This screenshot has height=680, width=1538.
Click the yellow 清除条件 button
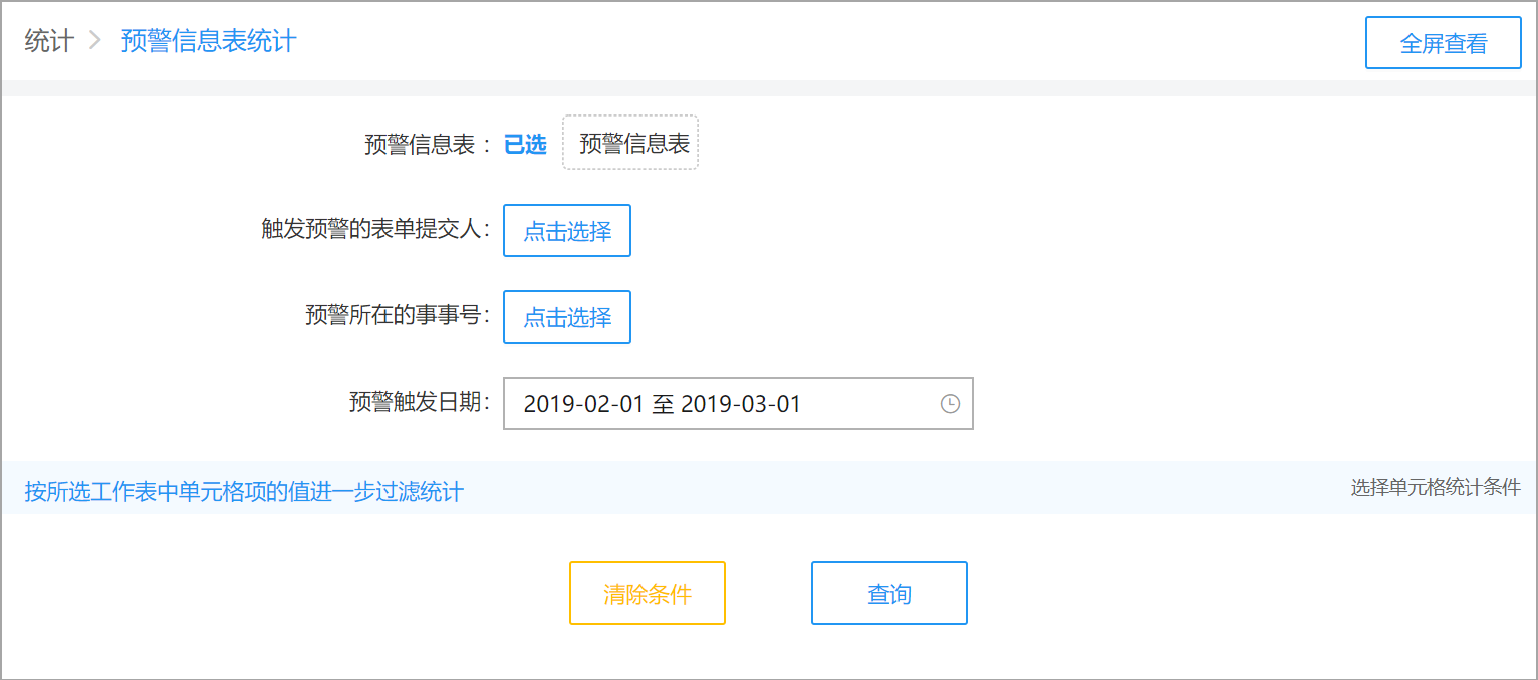pyautogui.click(x=647, y=593)
